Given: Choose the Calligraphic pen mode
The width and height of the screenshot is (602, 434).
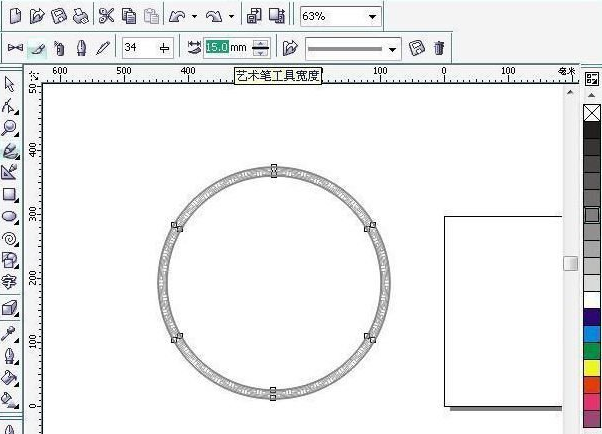Looking at the screenshot, I should click(81, 48).
